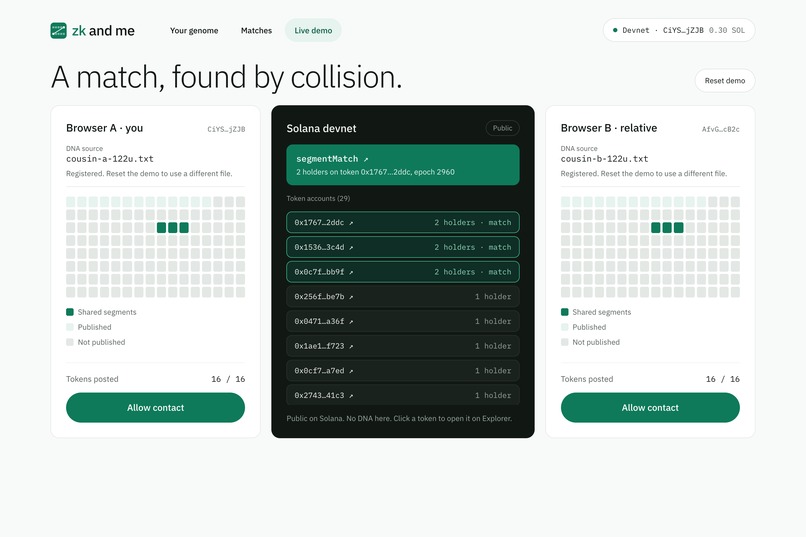Click the Public badge in Solana devnet panel
806x537 pixels.
(x=502, y=128)
